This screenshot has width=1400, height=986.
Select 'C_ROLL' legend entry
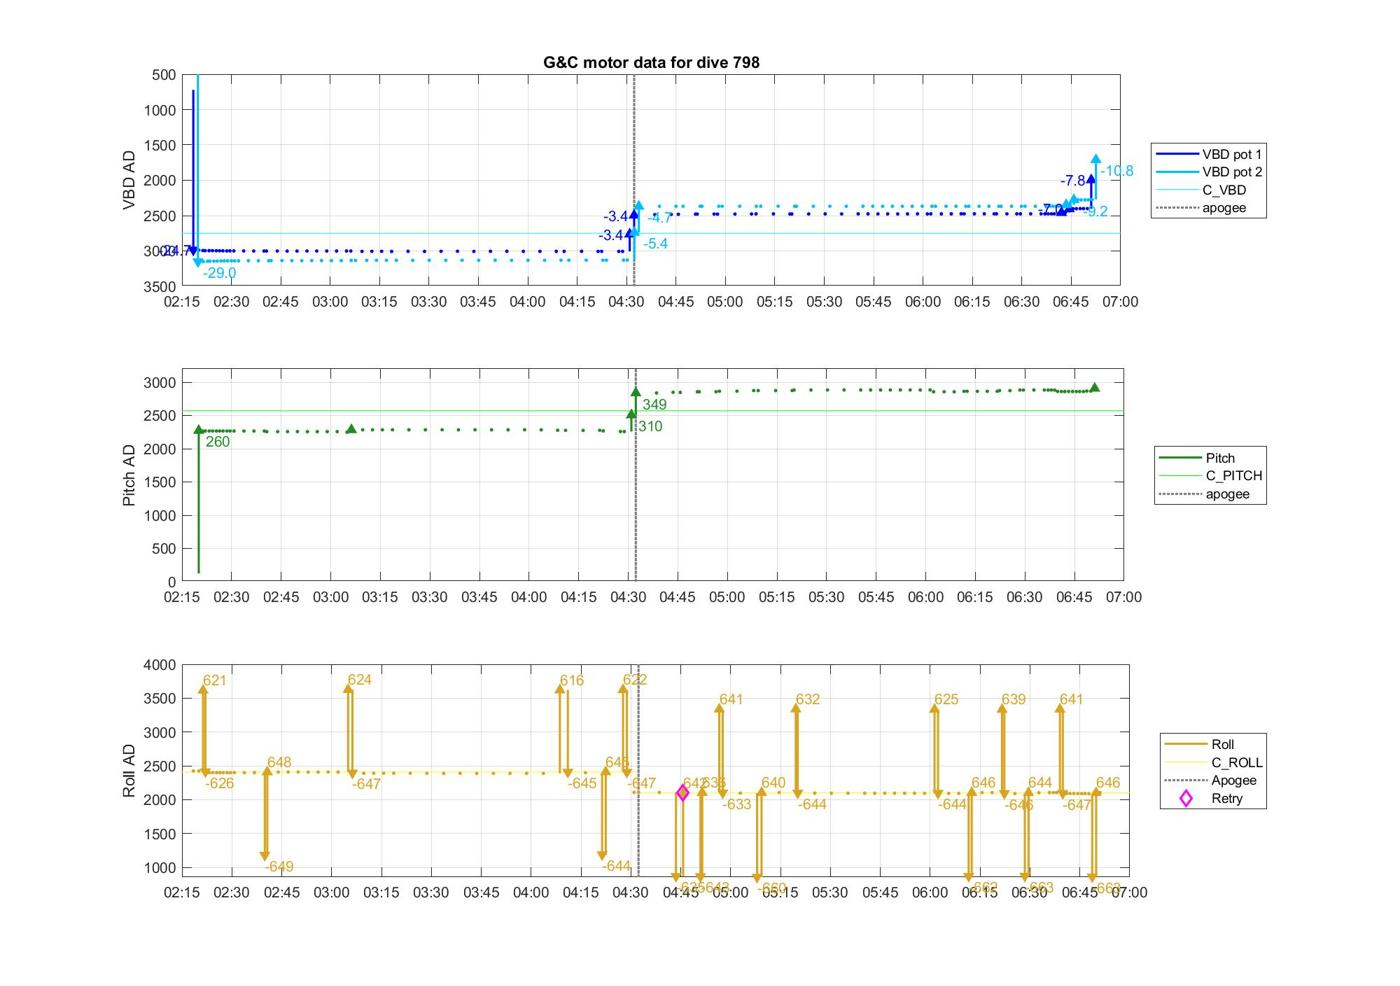(1213, 762)
